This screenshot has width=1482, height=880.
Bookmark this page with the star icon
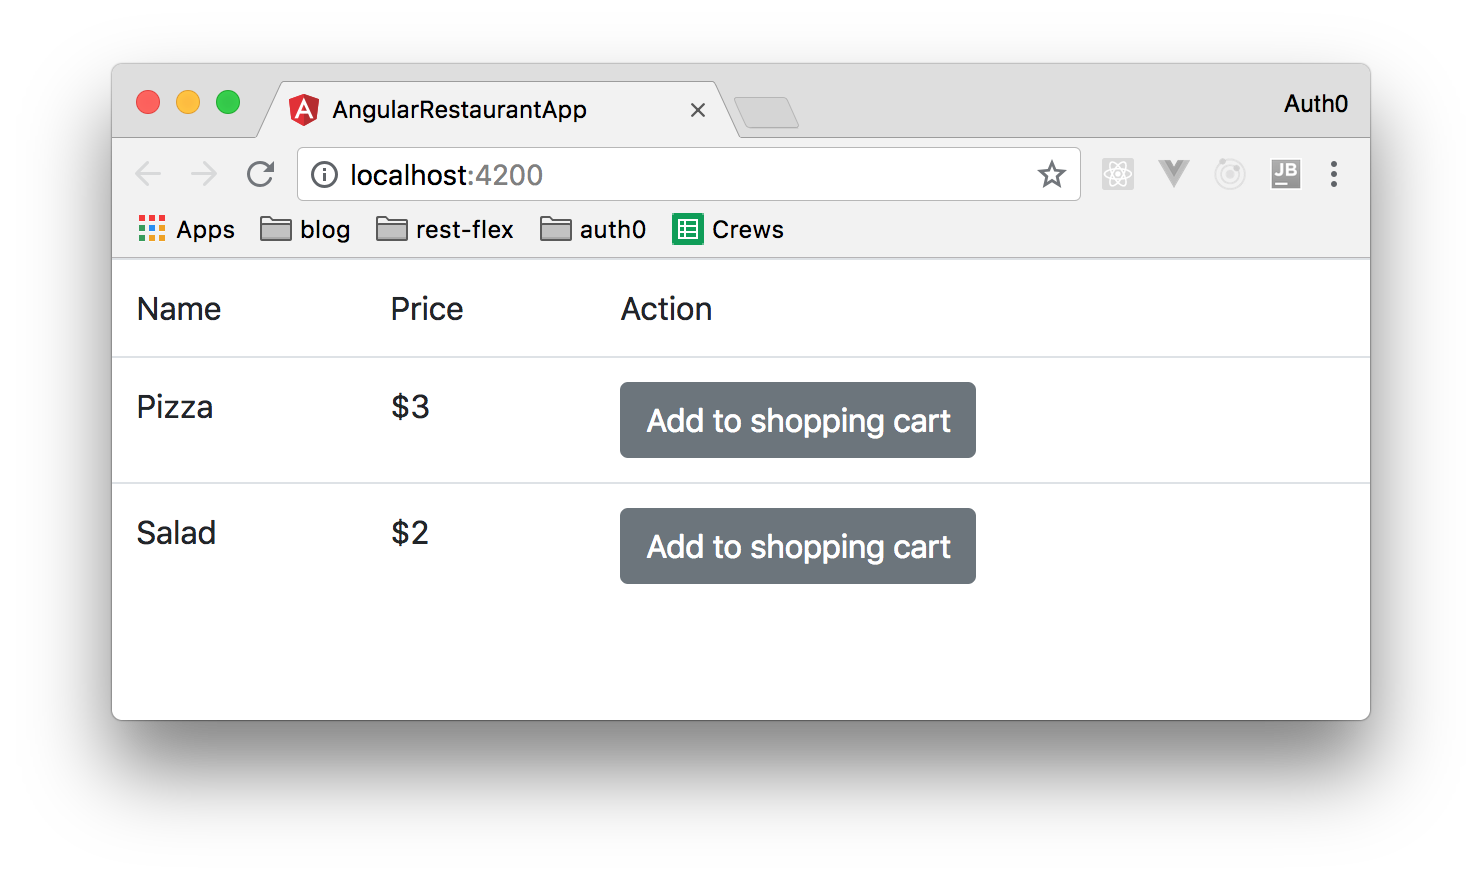point(1051,174)
